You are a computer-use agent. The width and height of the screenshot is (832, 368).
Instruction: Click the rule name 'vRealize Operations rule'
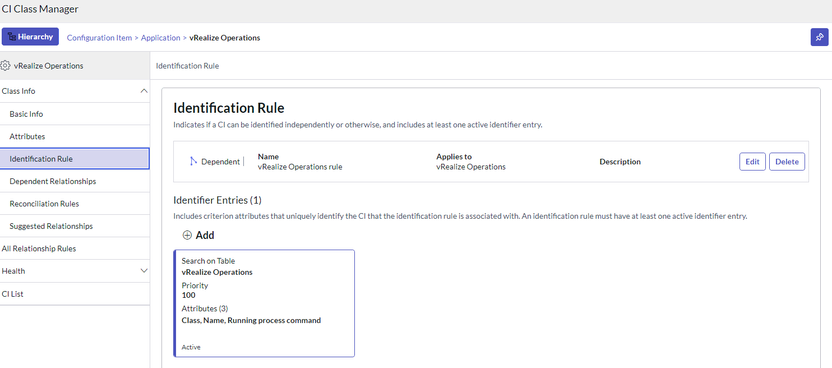tap(300, 167)
